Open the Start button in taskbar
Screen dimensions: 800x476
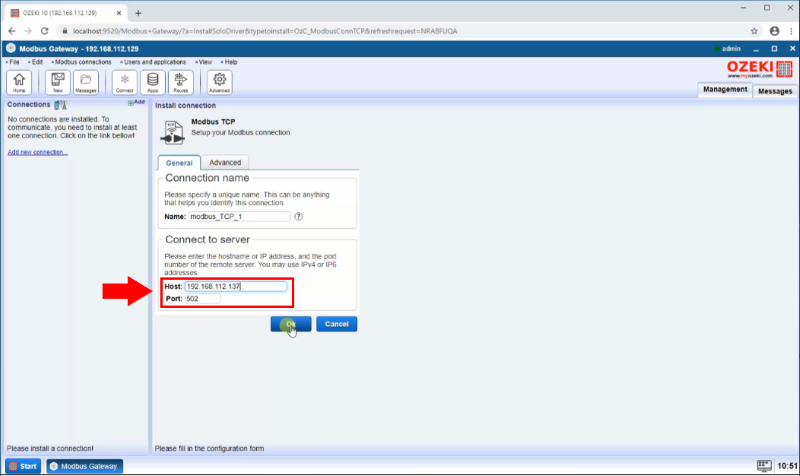pos(23,466)
